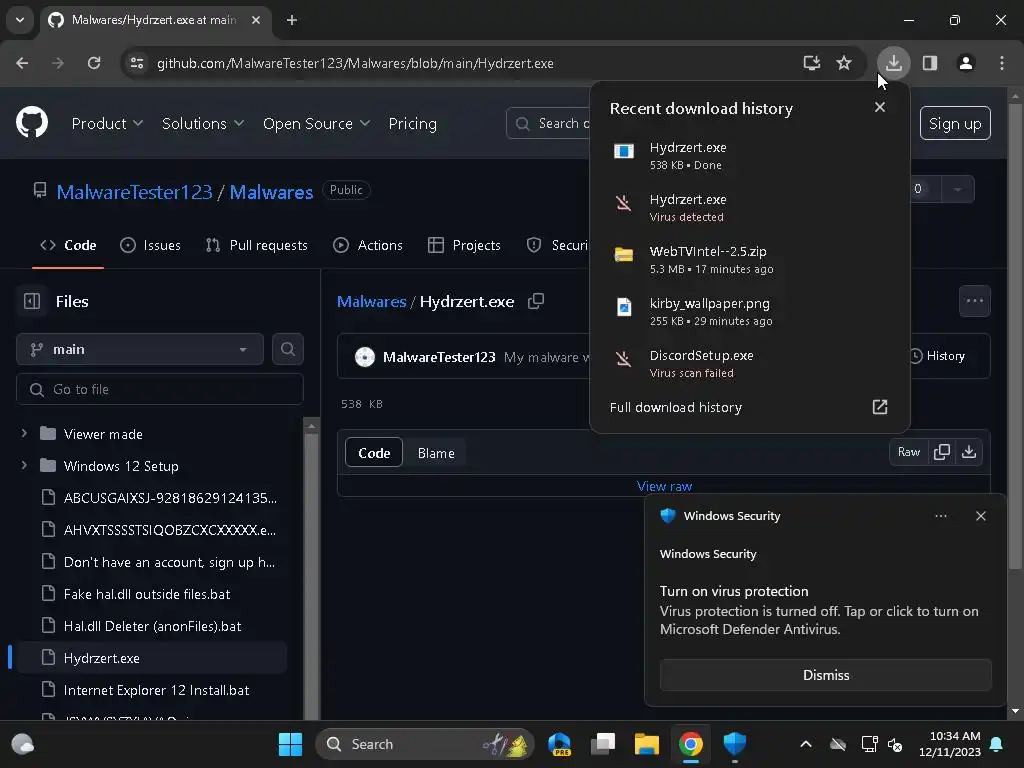
Task: Show hidden tray icons chevron
Action: point(806,744)
